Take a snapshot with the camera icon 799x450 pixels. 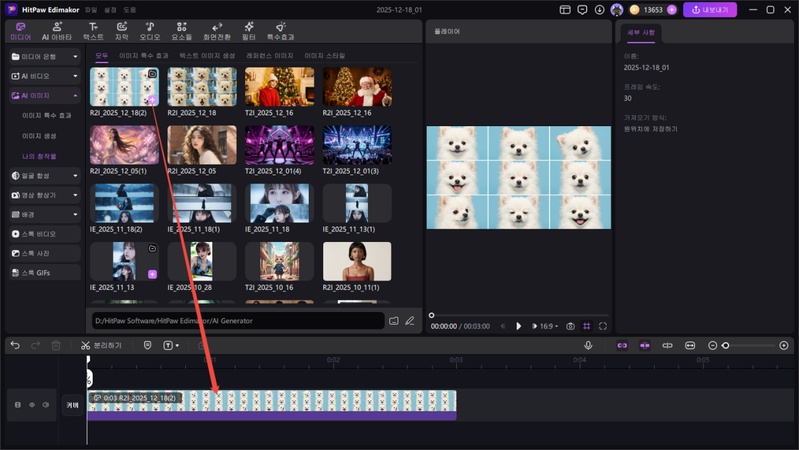point(570,326)
